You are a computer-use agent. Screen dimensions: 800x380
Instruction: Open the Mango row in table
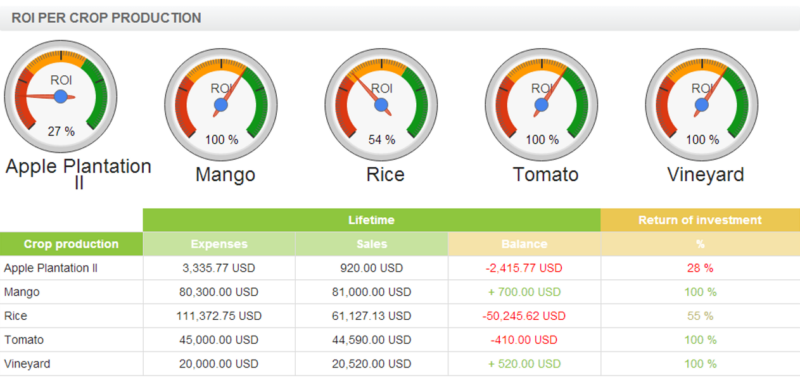[x=400, y=292]
